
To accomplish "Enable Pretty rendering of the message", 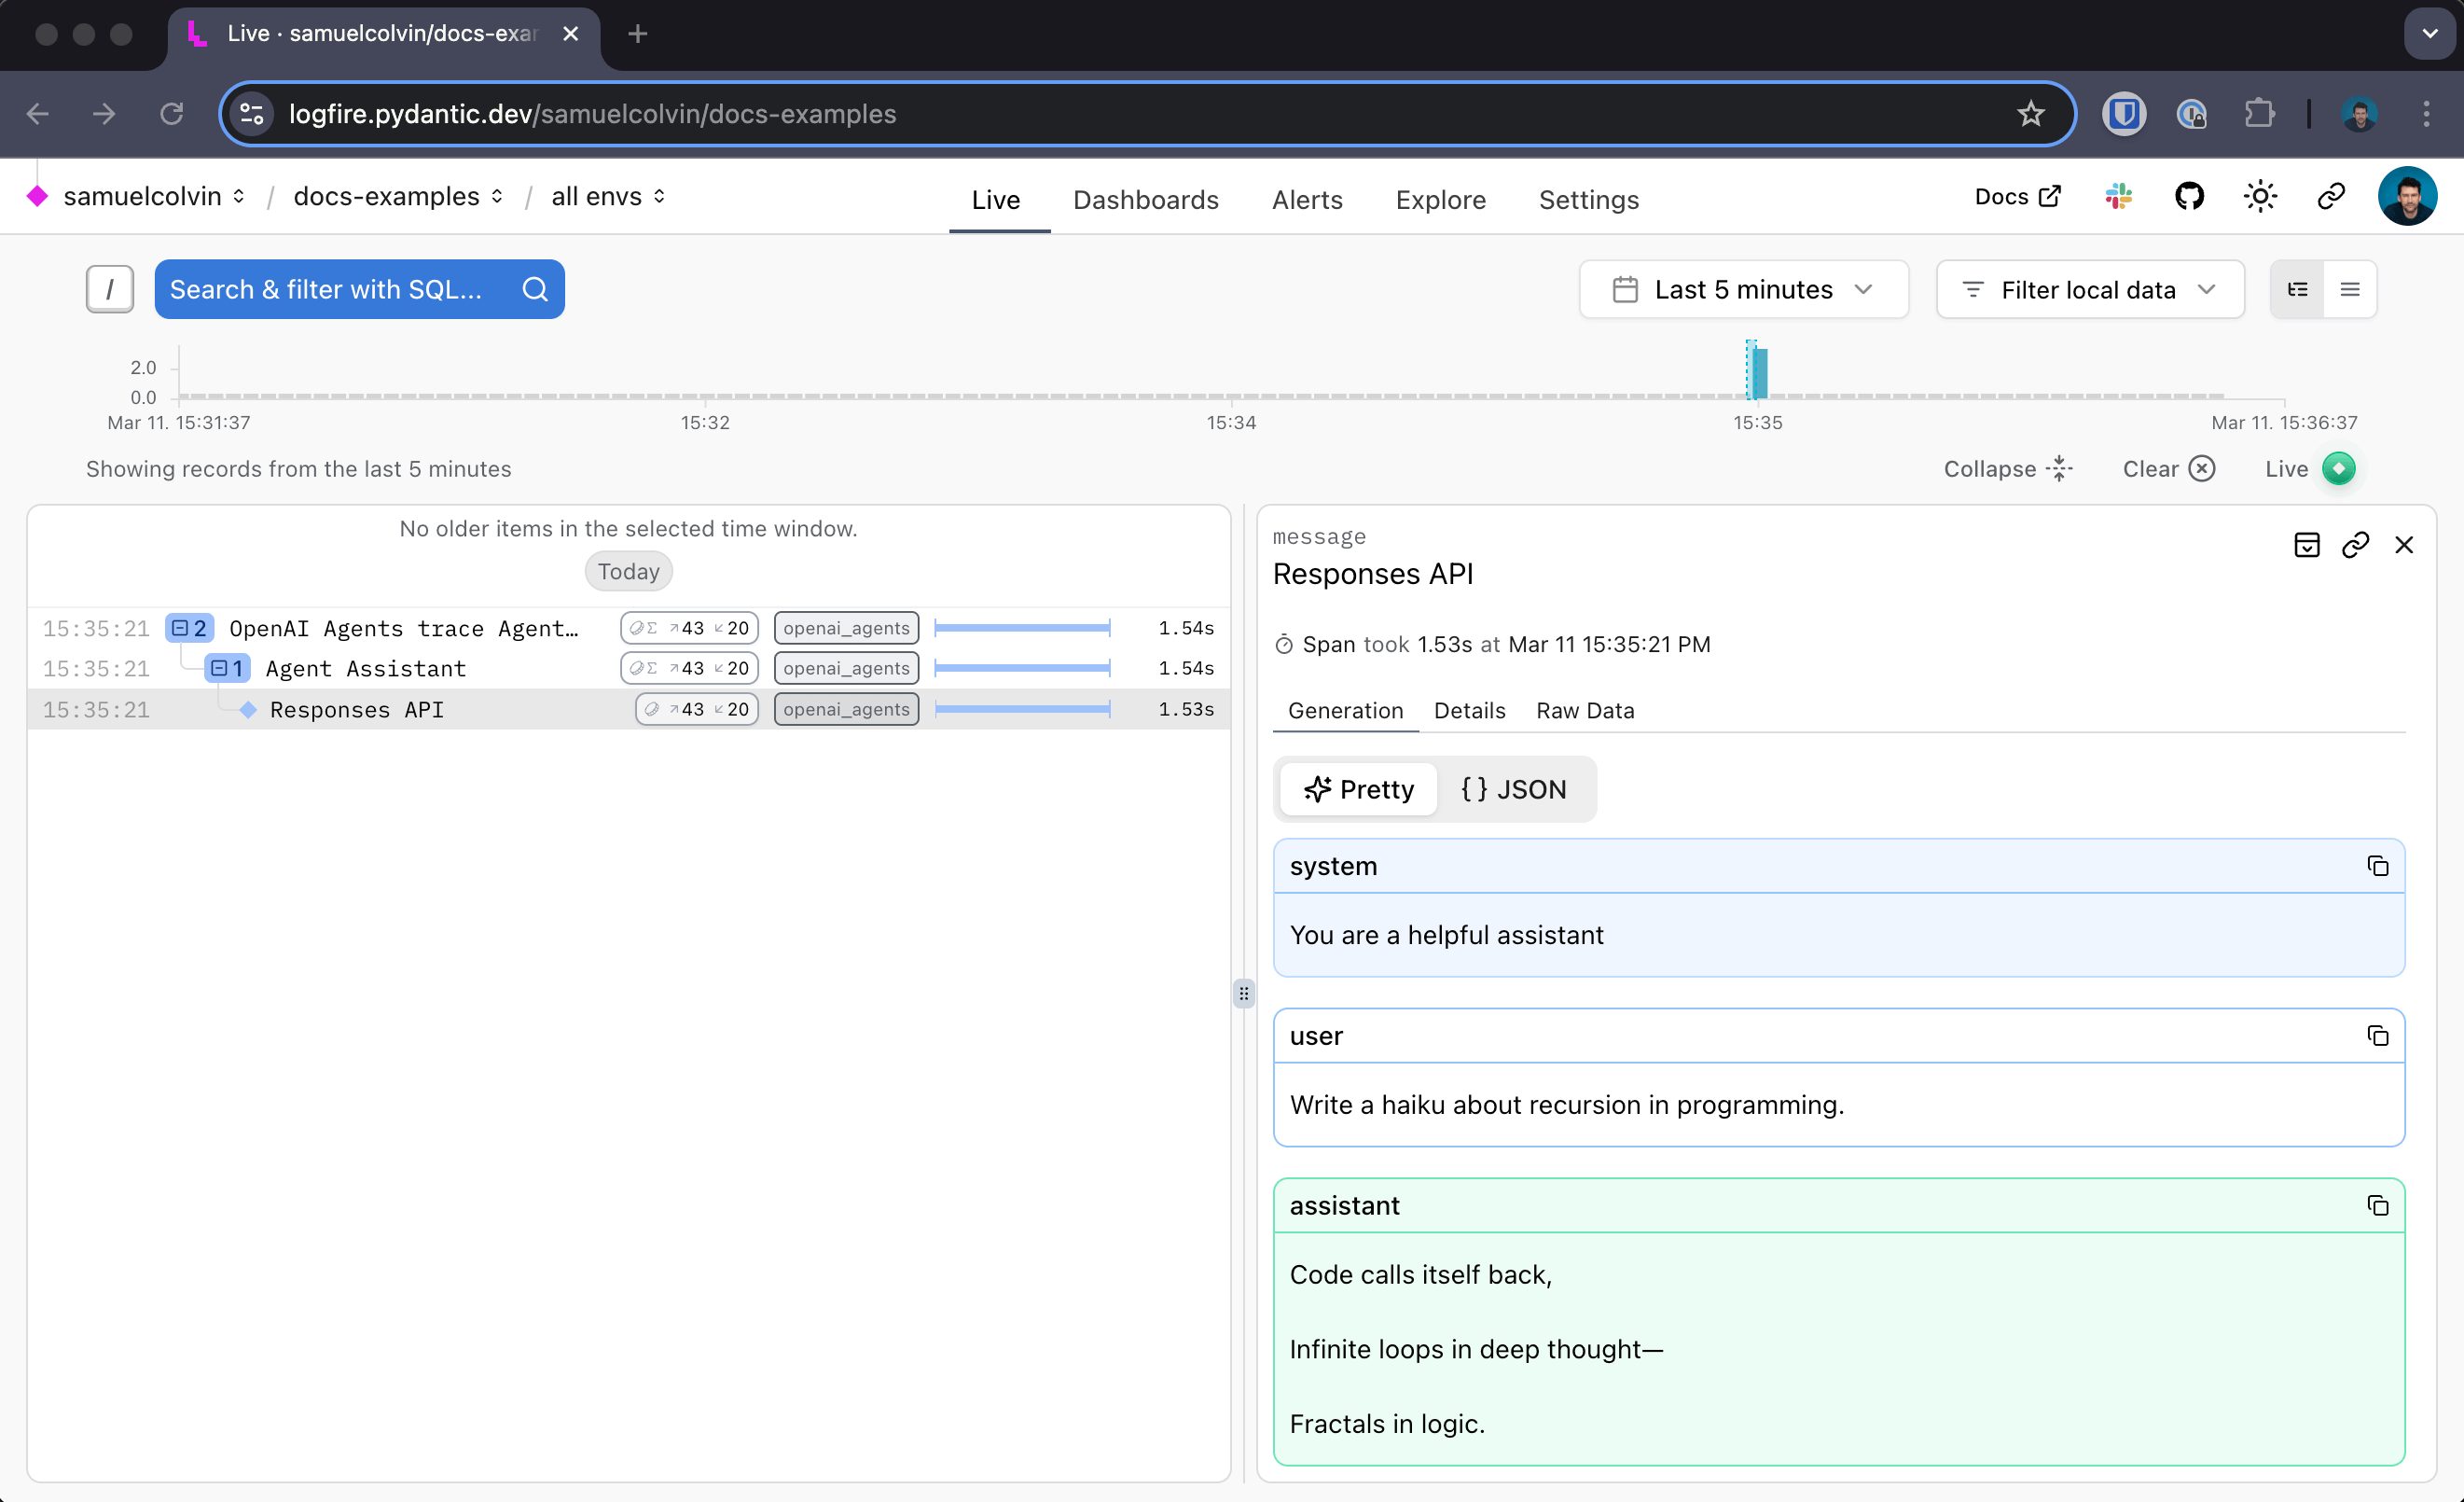I will [x=1357, y=789].
